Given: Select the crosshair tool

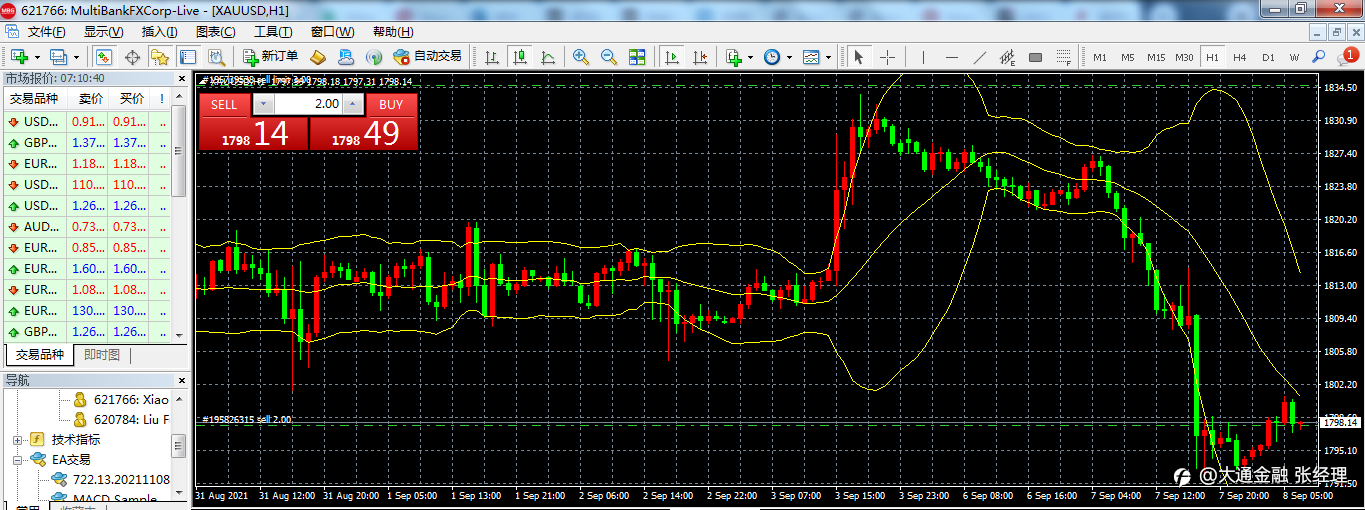Looking at the screenshot, I should [887, 57].
